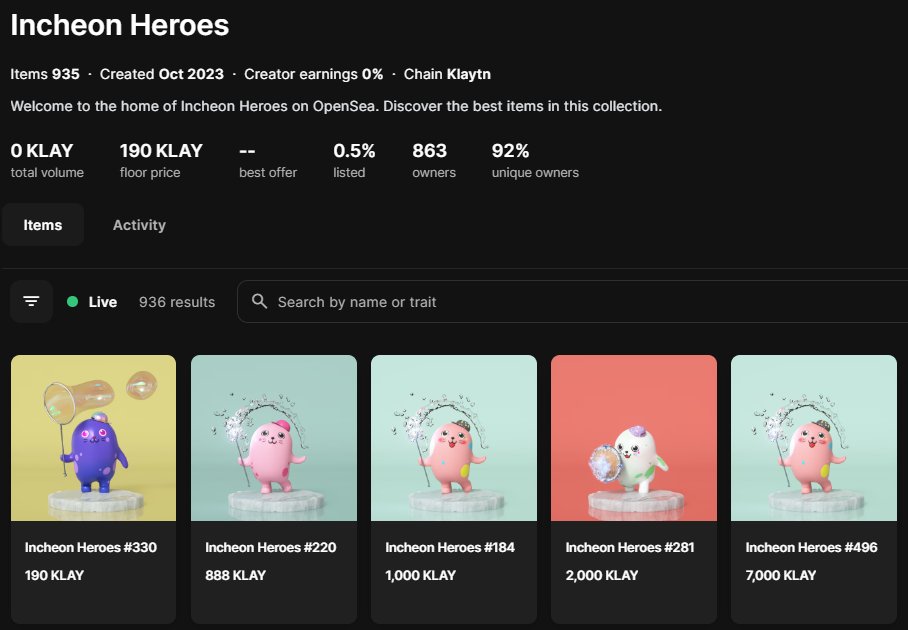Open the Incheon Heroes #330 thumbnail image

(x=93, y=438)
